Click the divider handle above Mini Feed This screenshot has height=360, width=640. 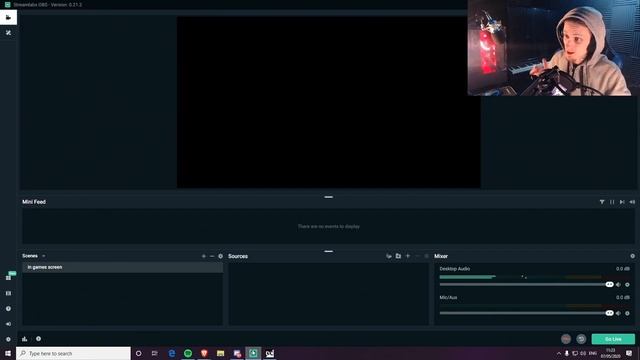coord(329,197)
